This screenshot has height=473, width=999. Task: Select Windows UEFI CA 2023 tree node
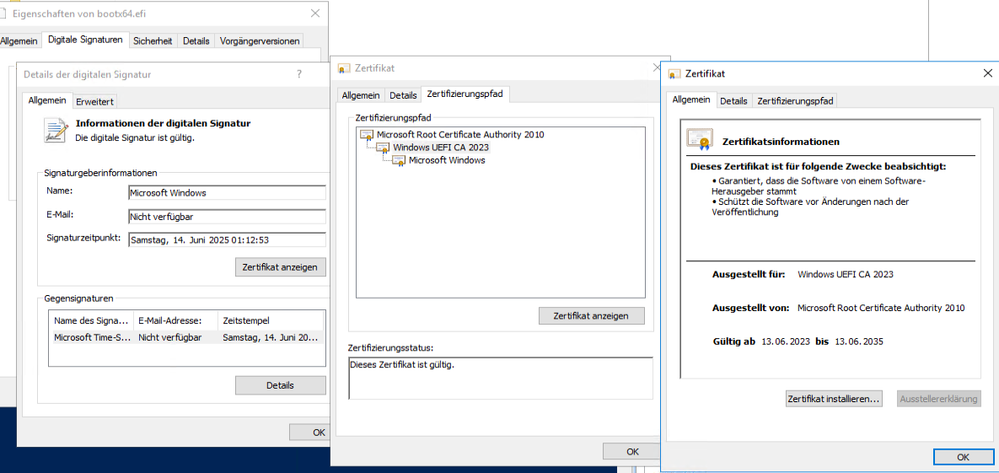[441, 147]
